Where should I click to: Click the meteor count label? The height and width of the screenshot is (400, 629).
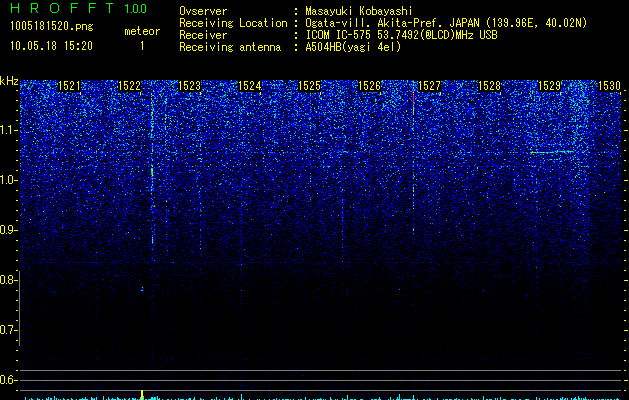[x=142, y=31]
